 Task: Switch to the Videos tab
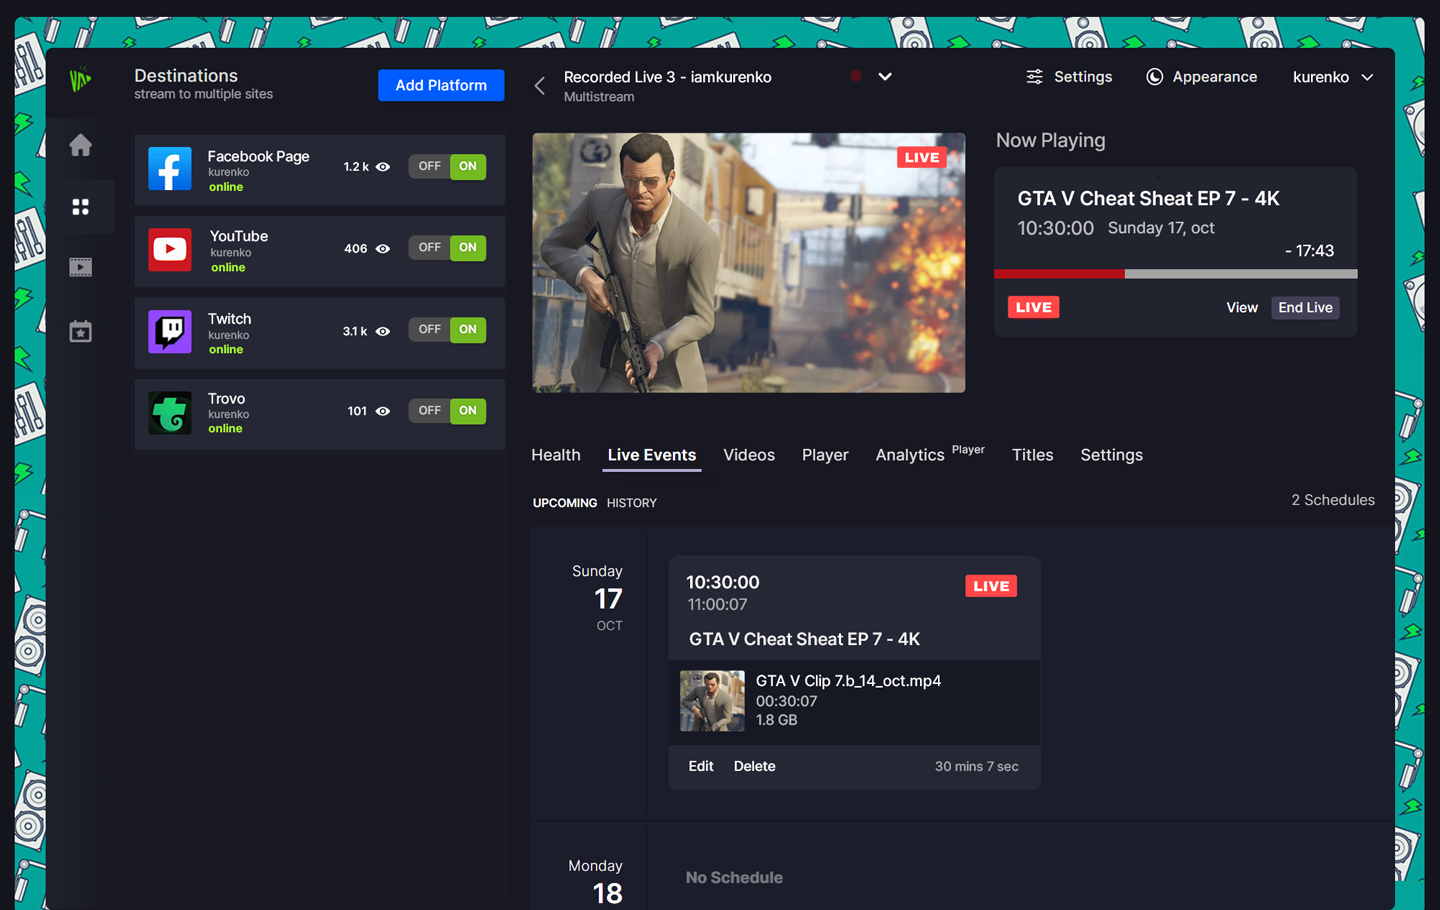click(749, 455)
